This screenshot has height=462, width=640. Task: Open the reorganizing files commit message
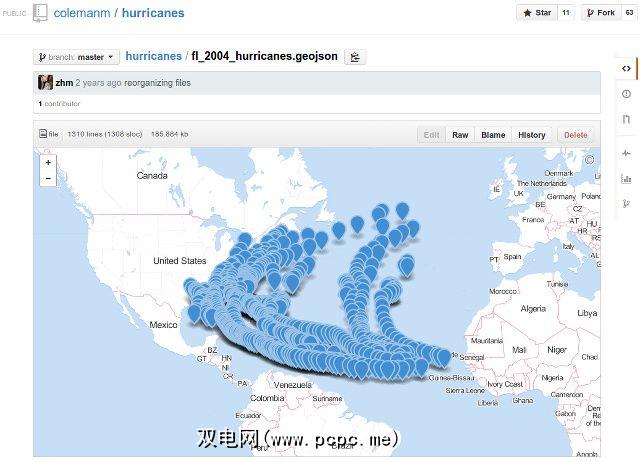(x=157, y=83)
